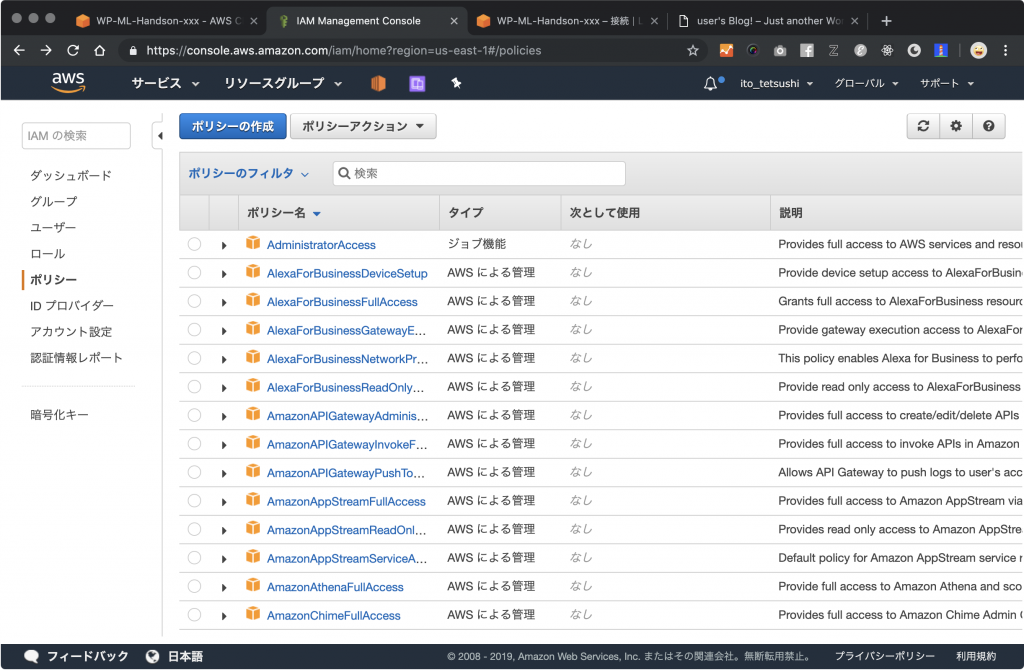The image size is (1024, 670).
Task: Select the AlexaForBusinessFullAccess radio button
Action: click(x=194, y=301)
